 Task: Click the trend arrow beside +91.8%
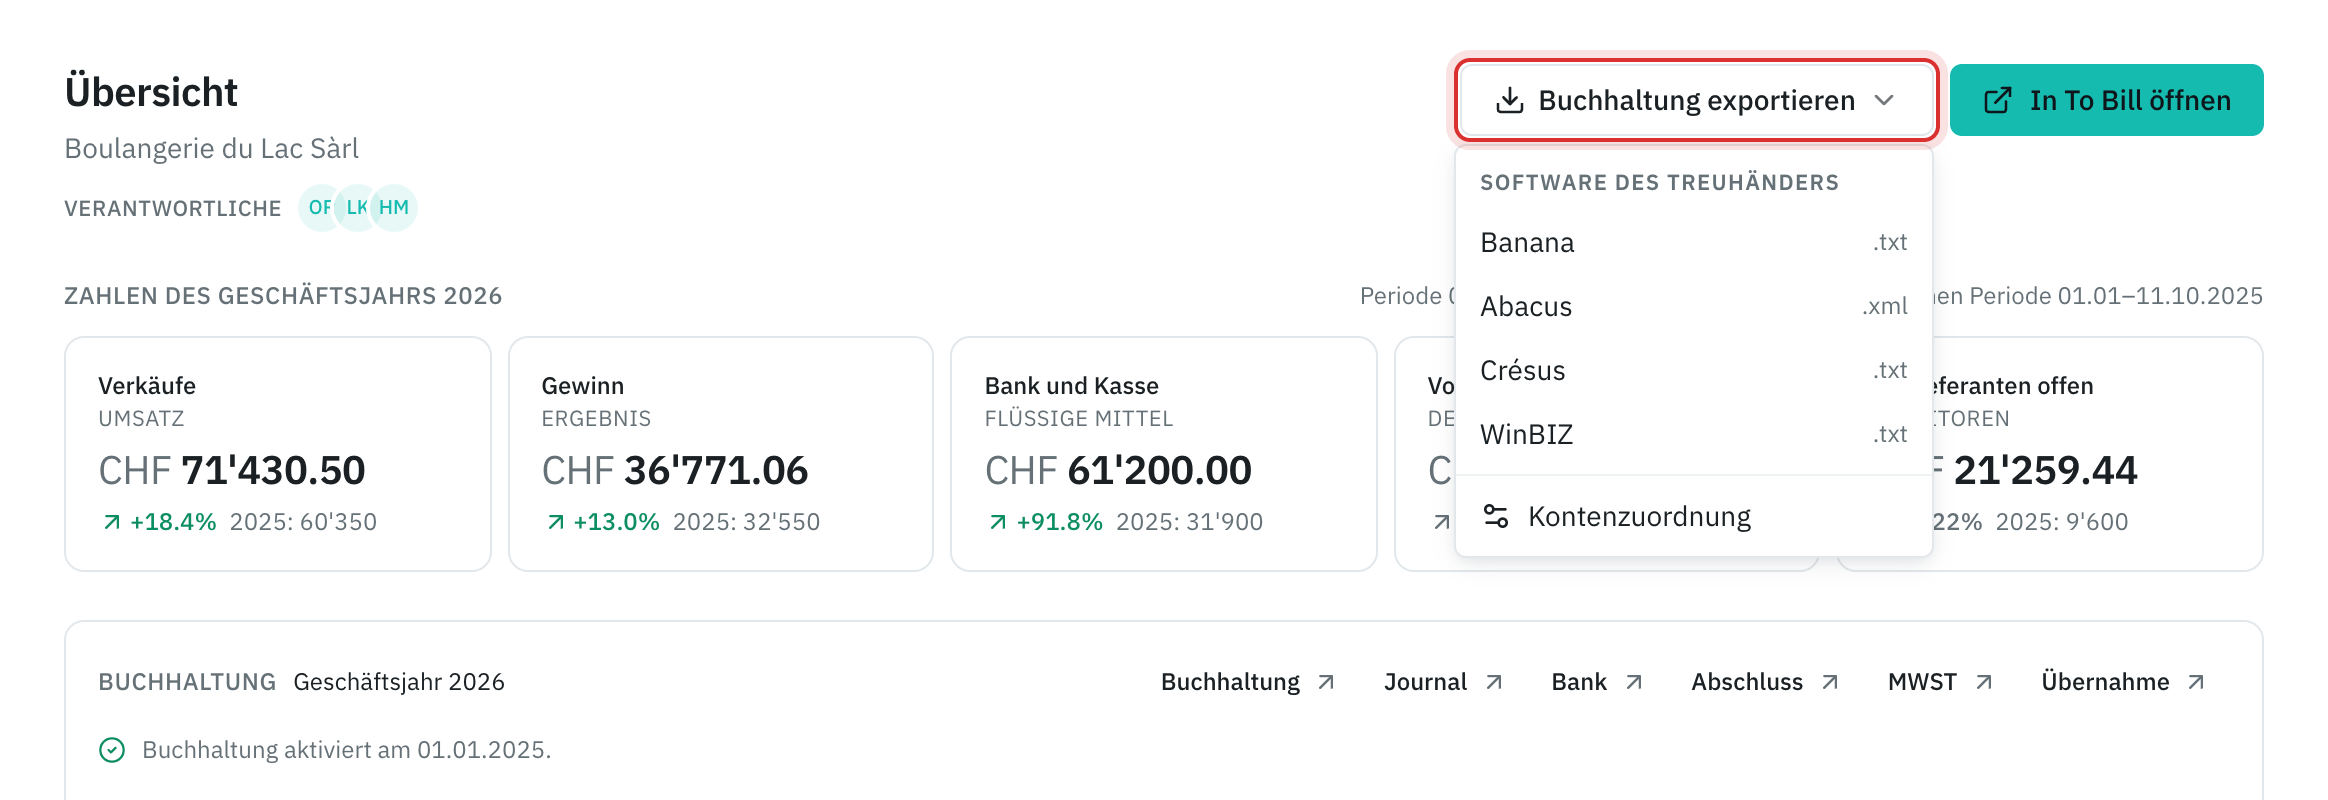(998, 522)
